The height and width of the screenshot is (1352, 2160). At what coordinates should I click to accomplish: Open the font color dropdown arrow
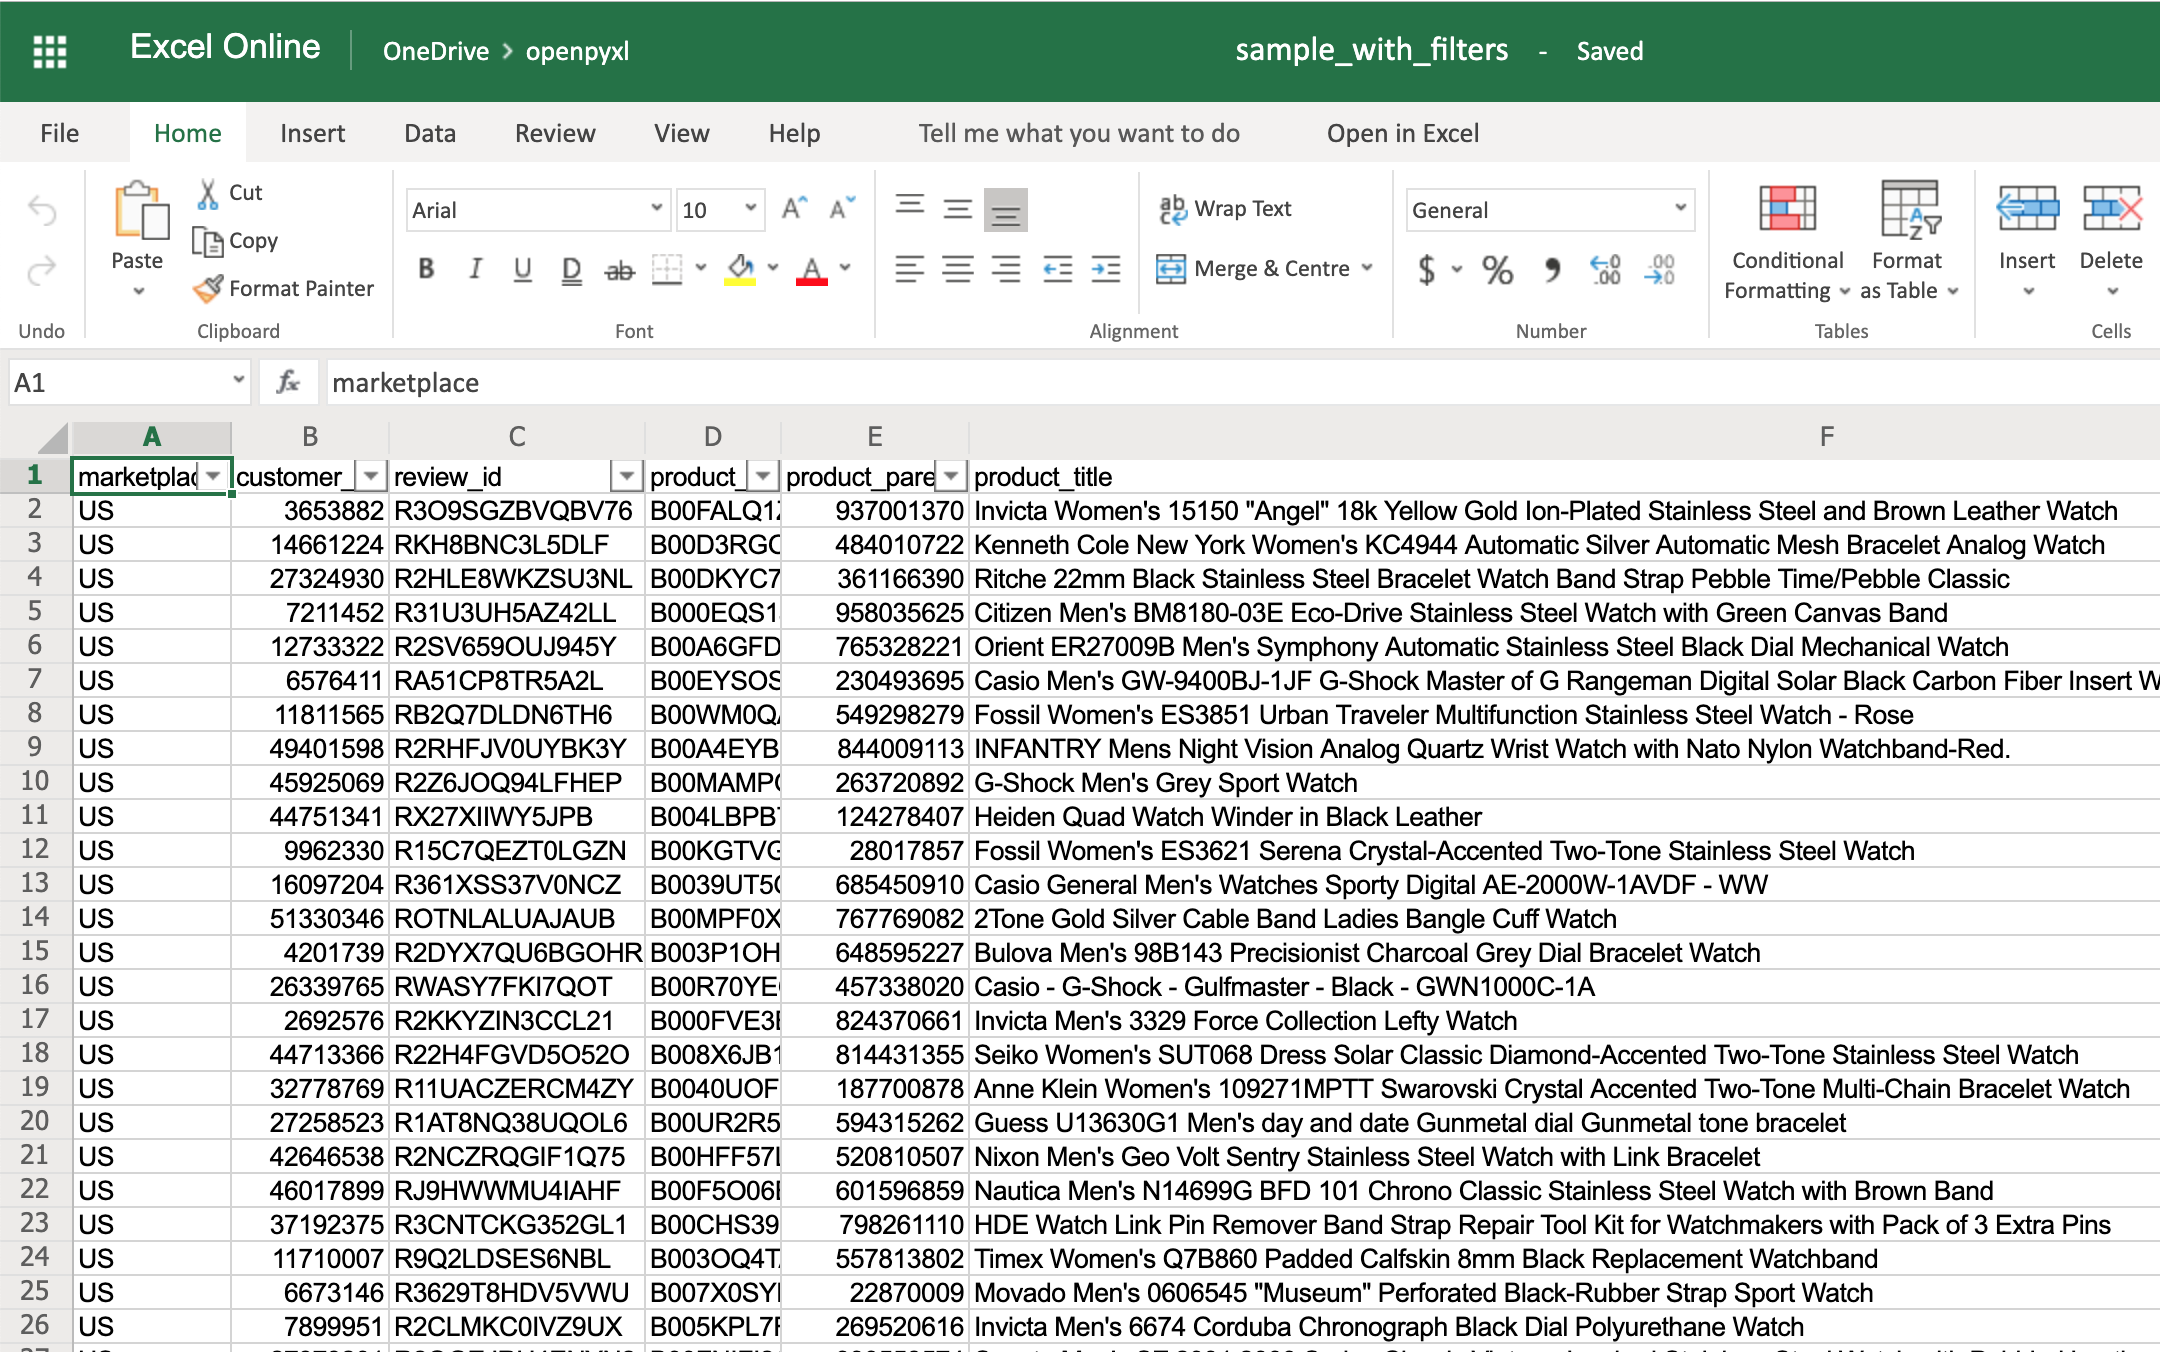(x=845, y=267)
